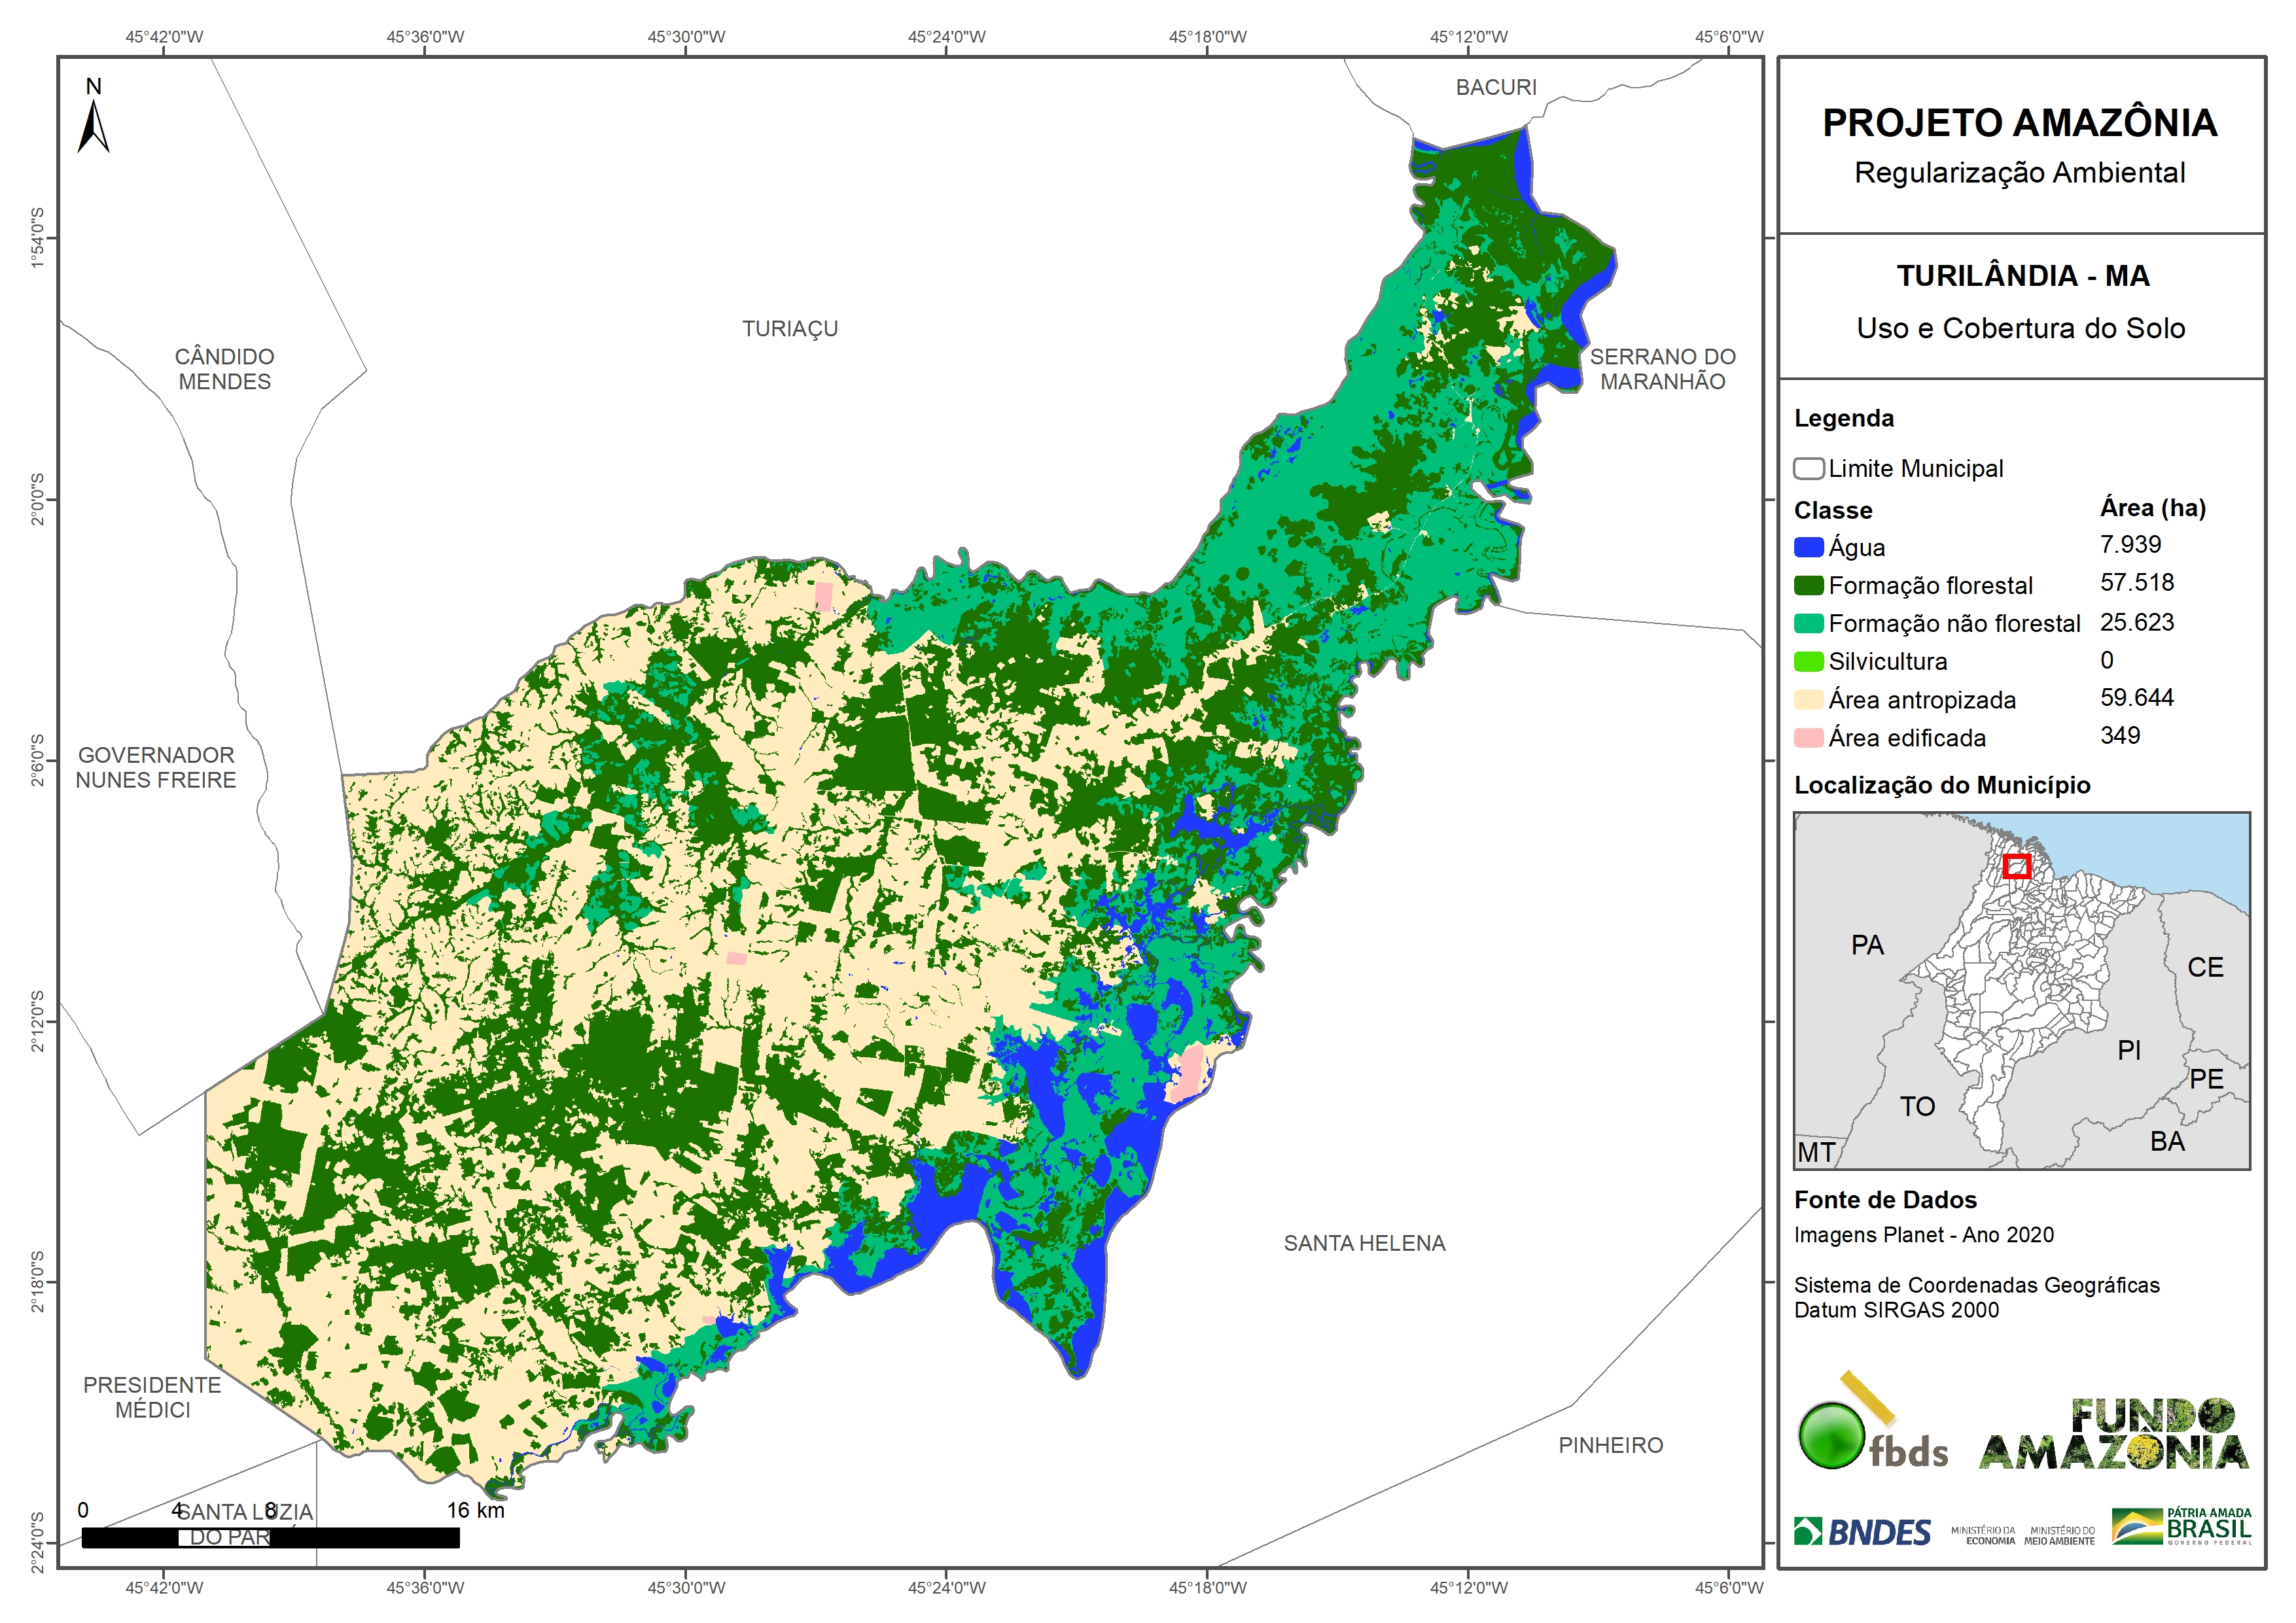
Task: Click the Imagens Planet - Ano 2020 text
Action: (x=1923, y=1235)
